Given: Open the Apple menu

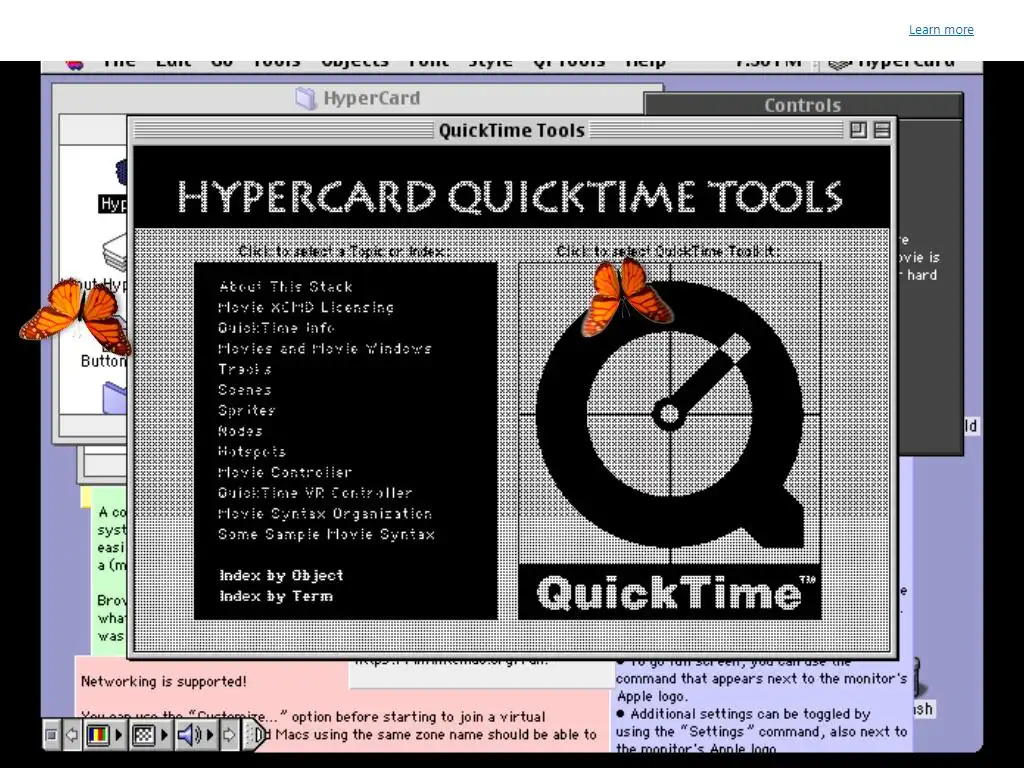Looking at the screenshot, I should click(74, 65).
